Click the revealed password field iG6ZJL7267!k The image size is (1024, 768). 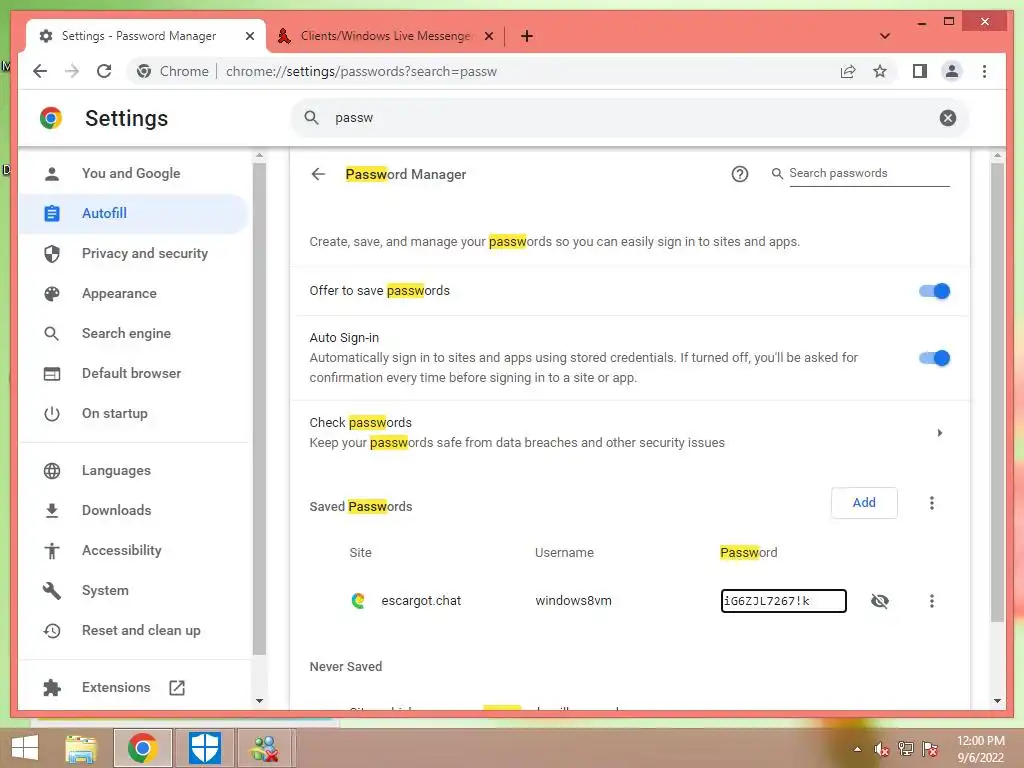coord(783,601)
